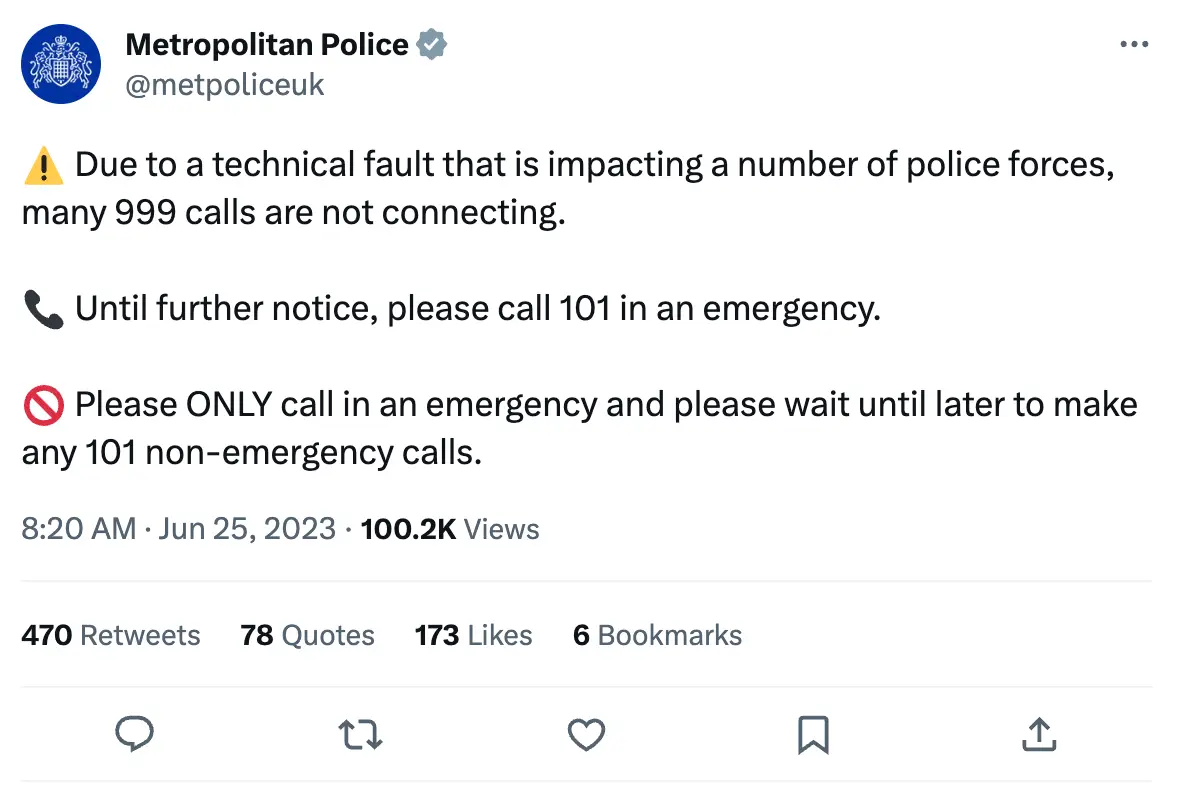Reply to the Metropolitan Police tweet
This screenshot has height=786, width=1184.
click(133, 735)
